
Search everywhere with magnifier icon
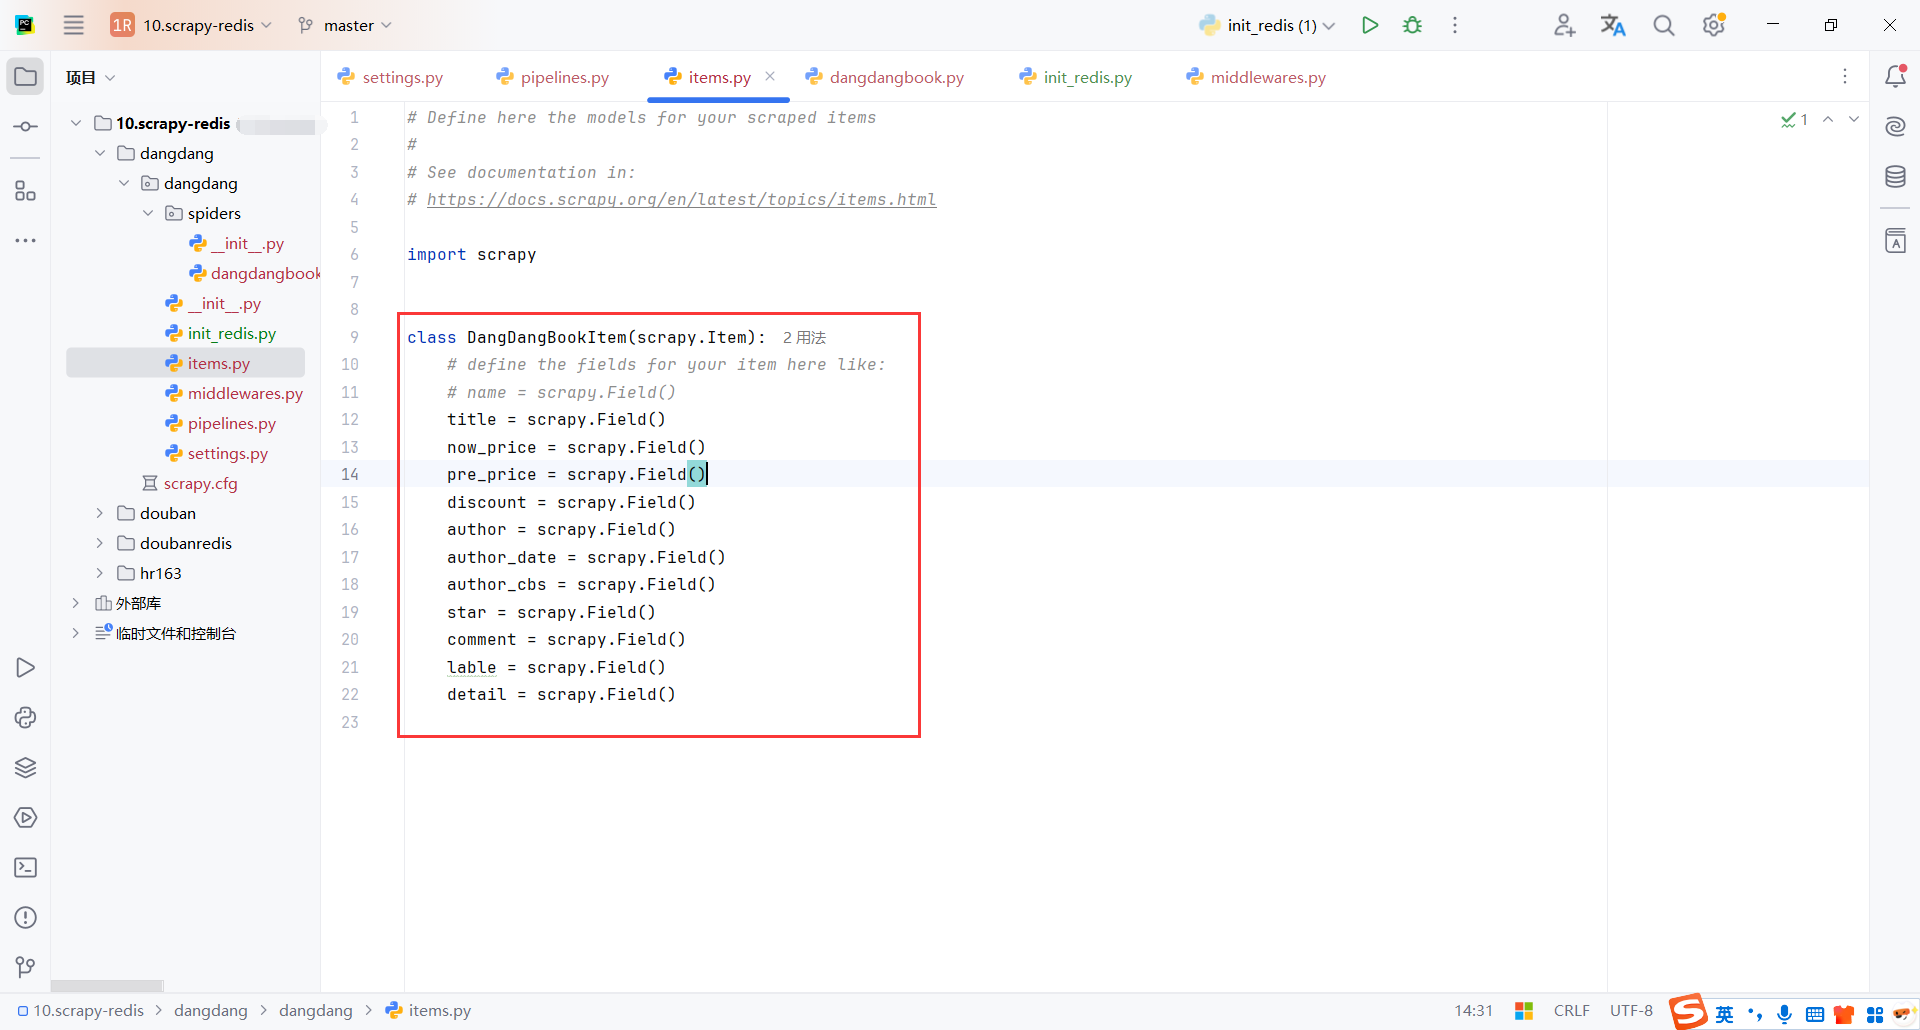click(1664, 25)
